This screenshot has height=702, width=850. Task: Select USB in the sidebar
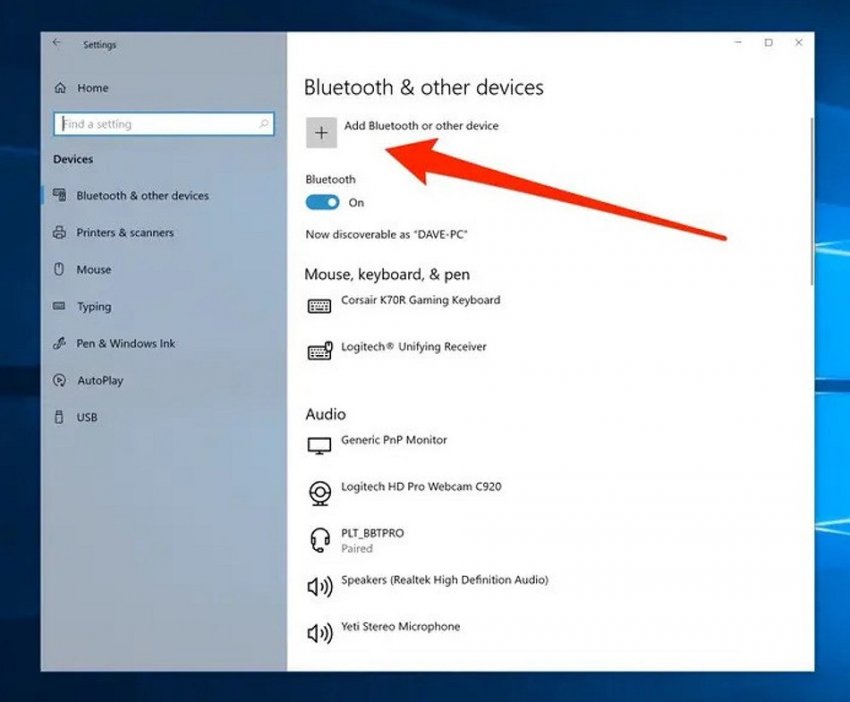87,418
